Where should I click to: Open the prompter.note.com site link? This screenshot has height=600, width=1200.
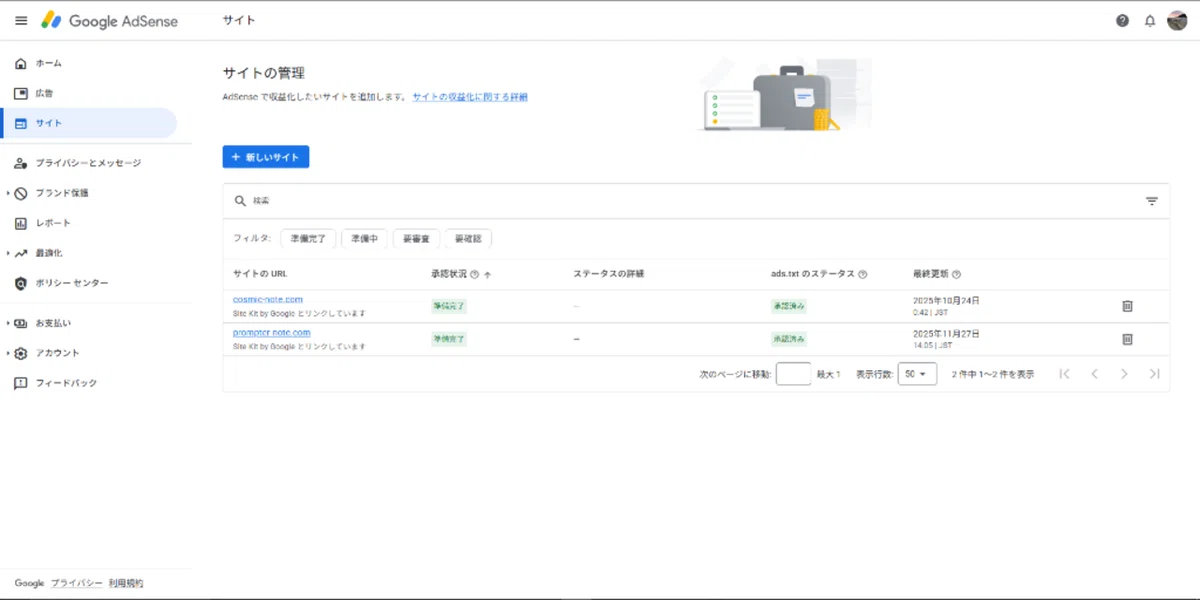[272, 332]
